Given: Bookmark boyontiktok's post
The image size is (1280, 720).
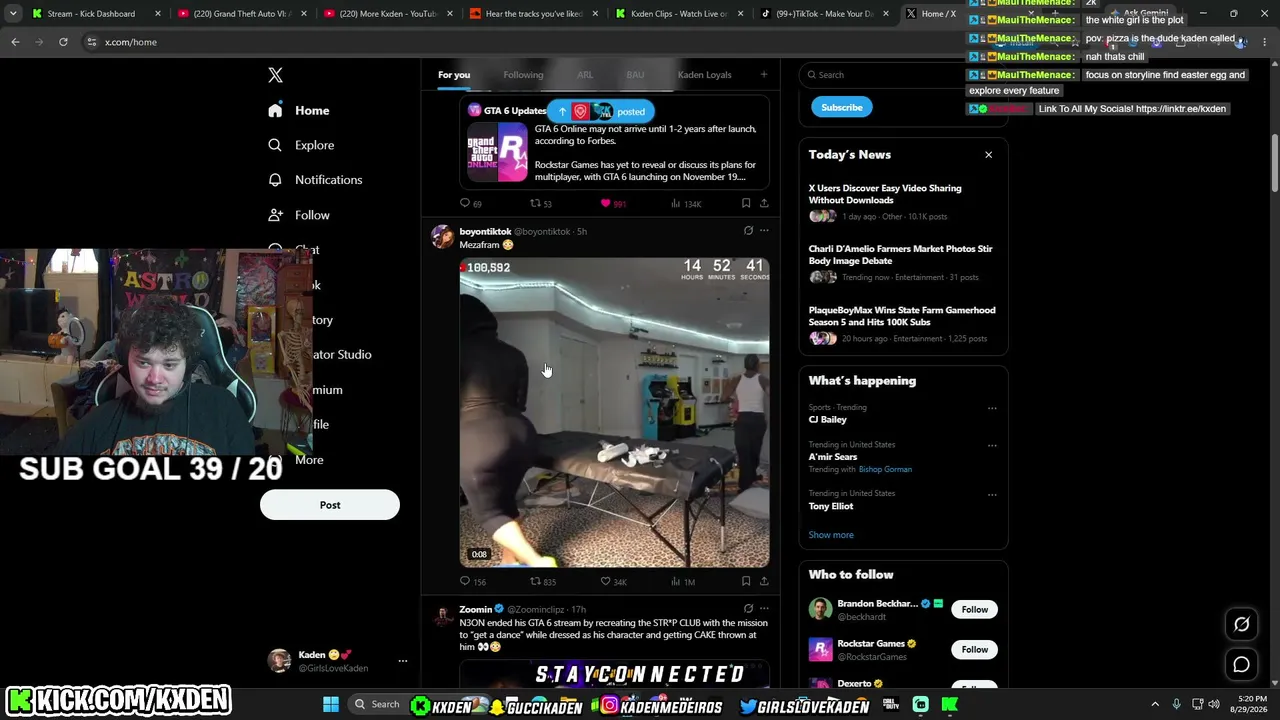Looking at the screenshot, I should [746, 582].
